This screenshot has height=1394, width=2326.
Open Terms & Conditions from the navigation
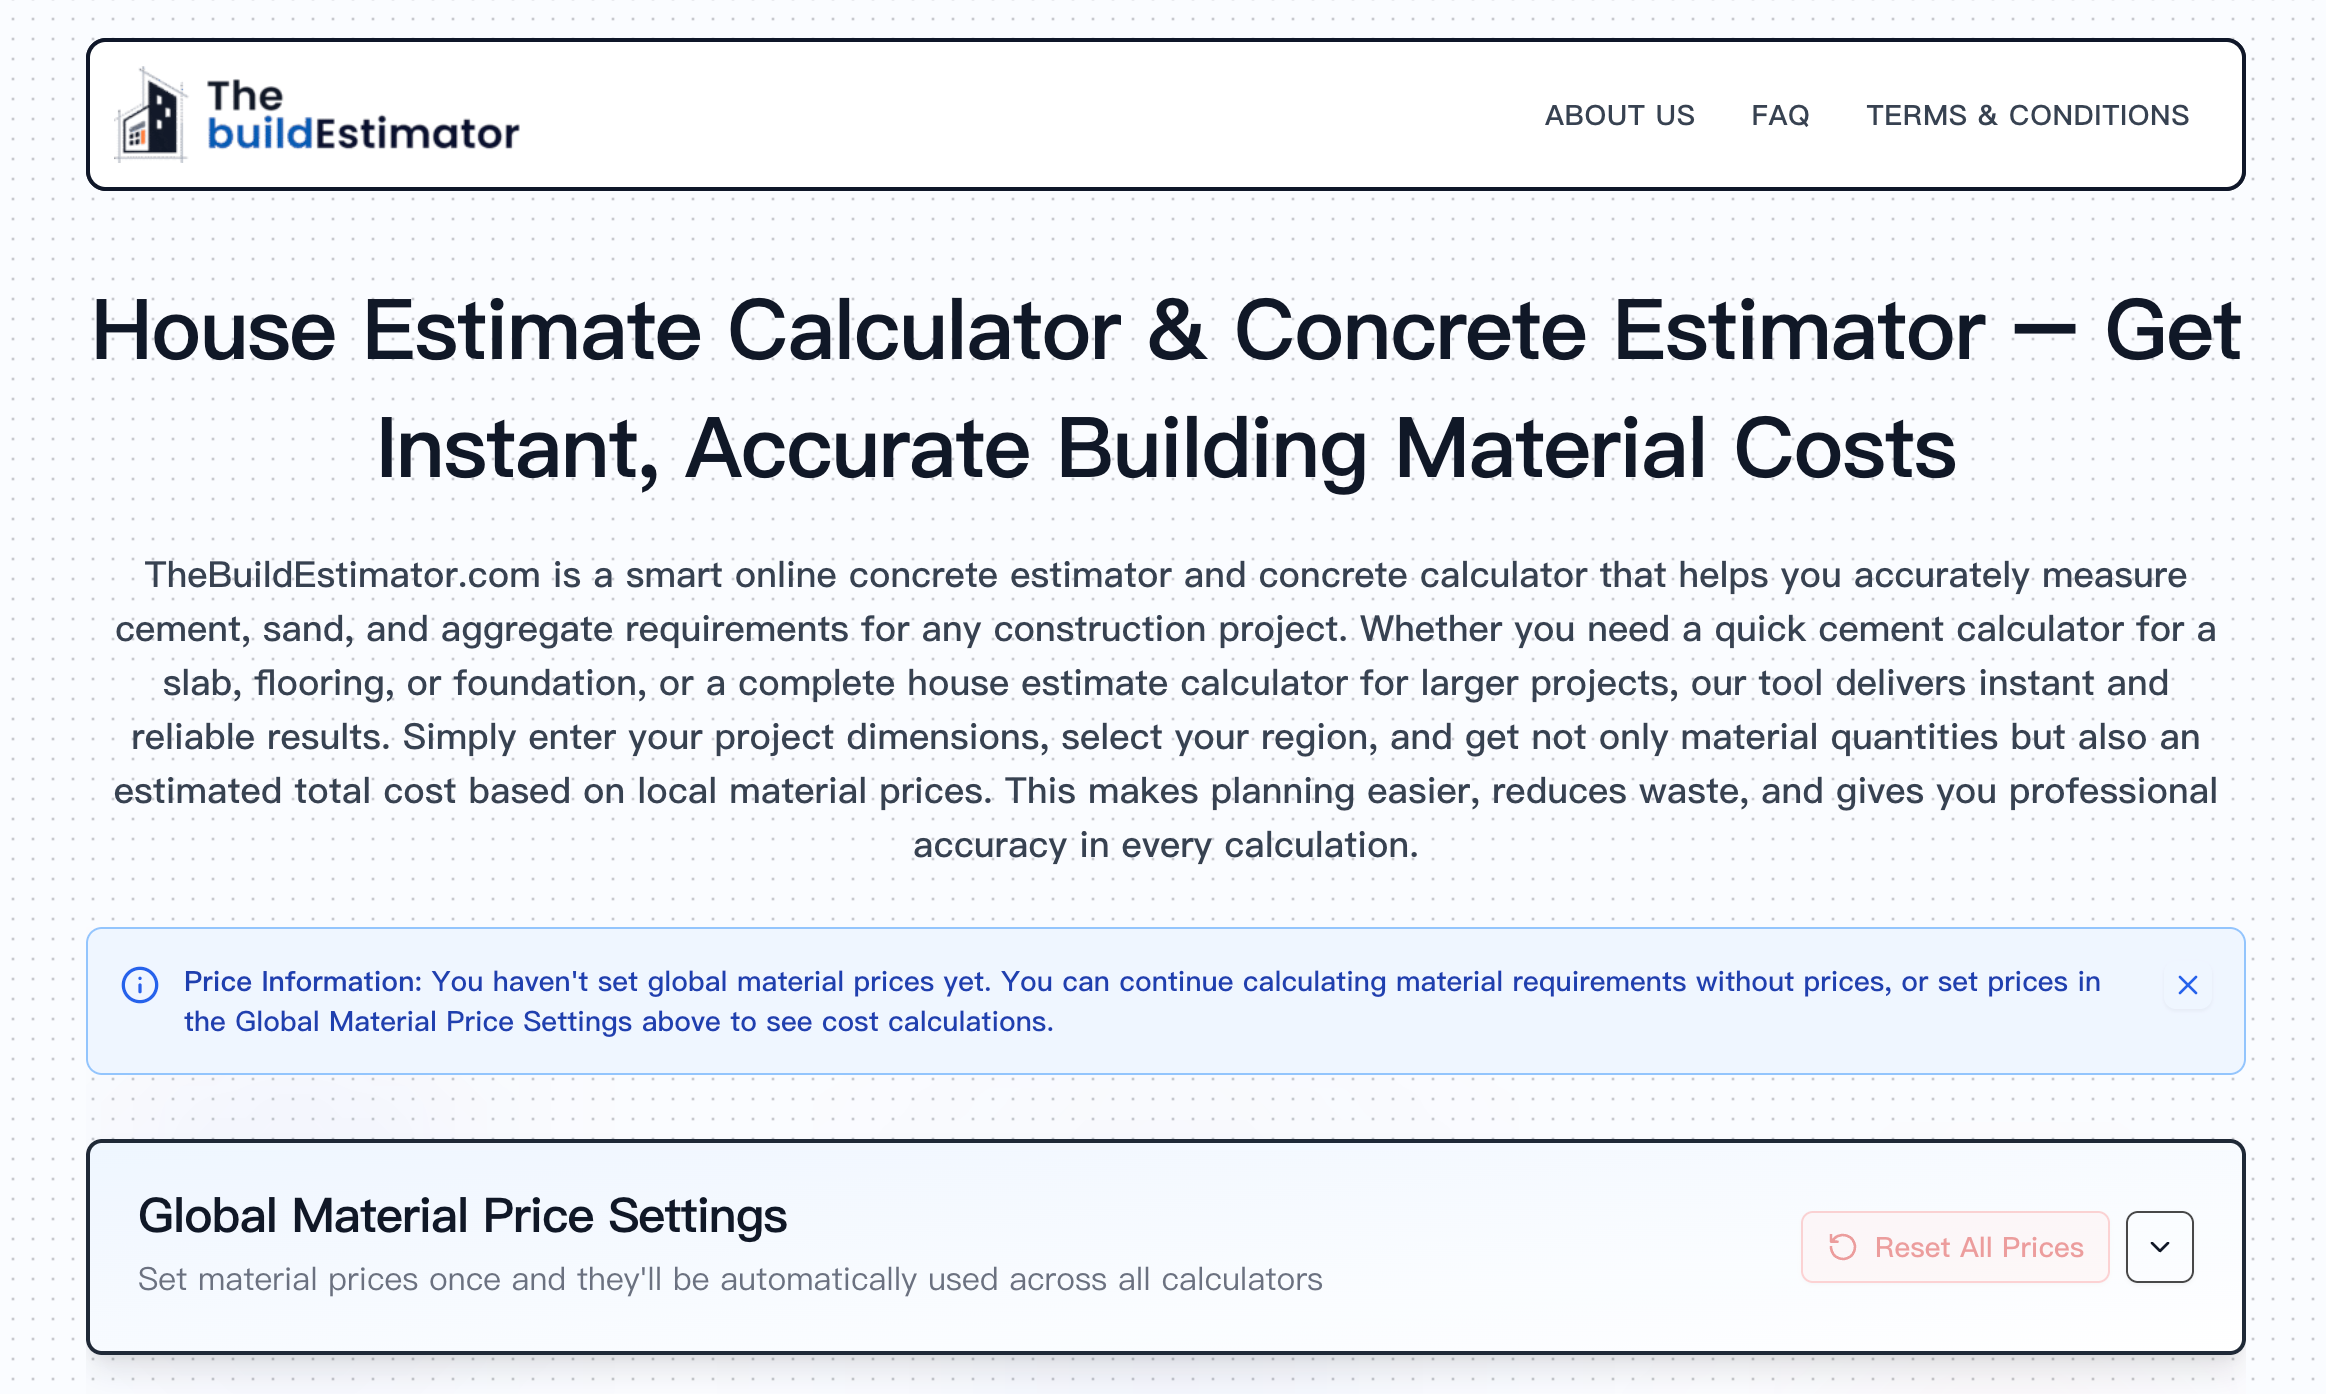point(2027,116)
